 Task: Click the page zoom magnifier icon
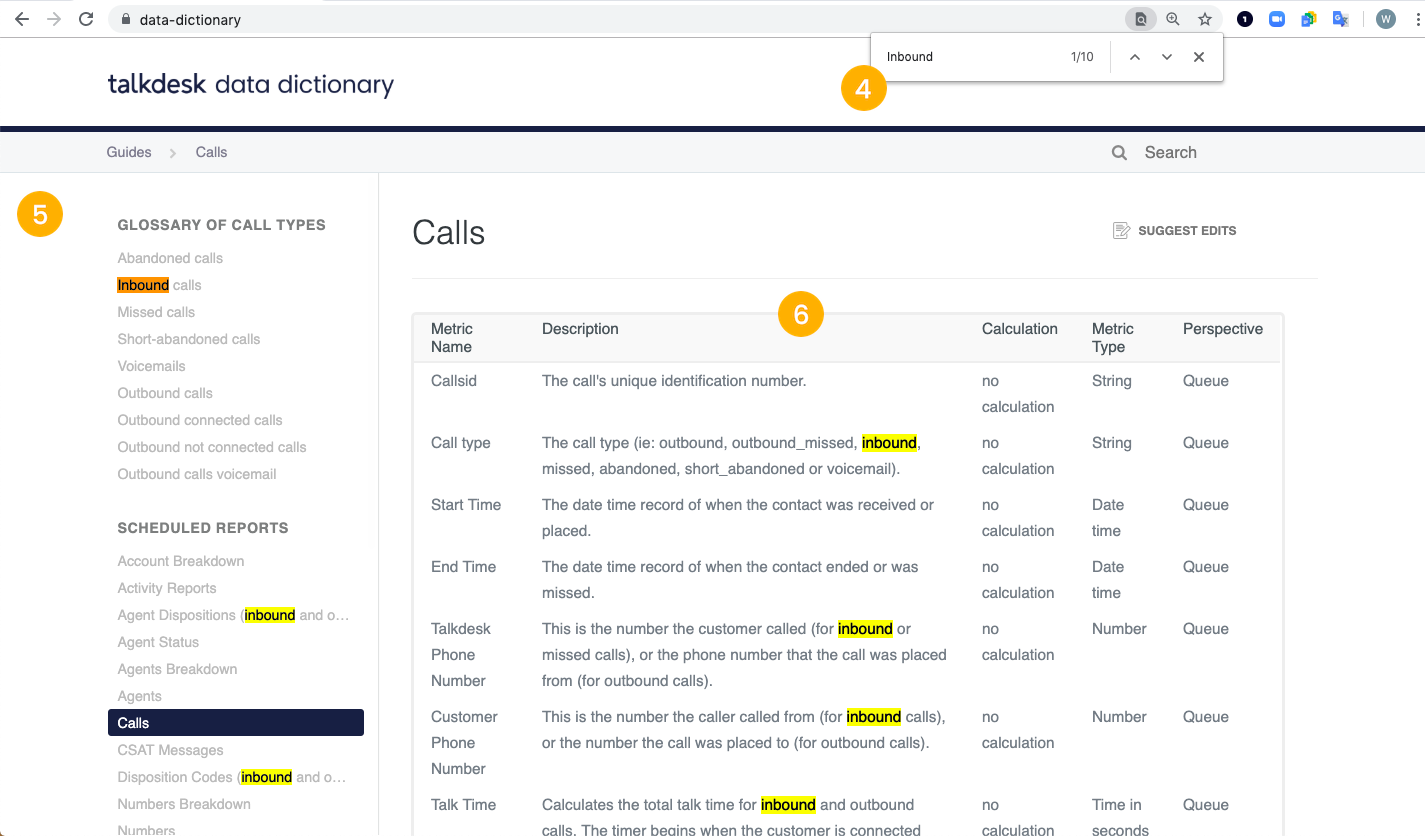[1172, 18]
